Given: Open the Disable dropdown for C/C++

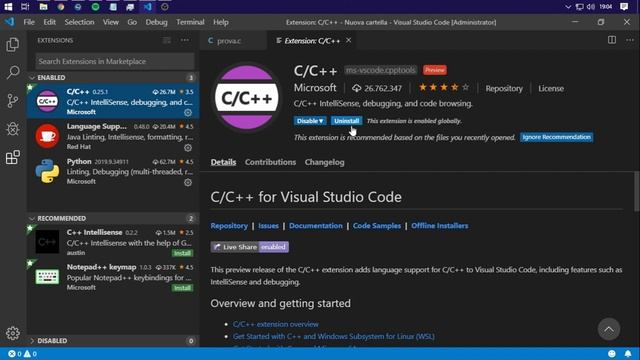Looking at the screenshot, I should (310, 121).
